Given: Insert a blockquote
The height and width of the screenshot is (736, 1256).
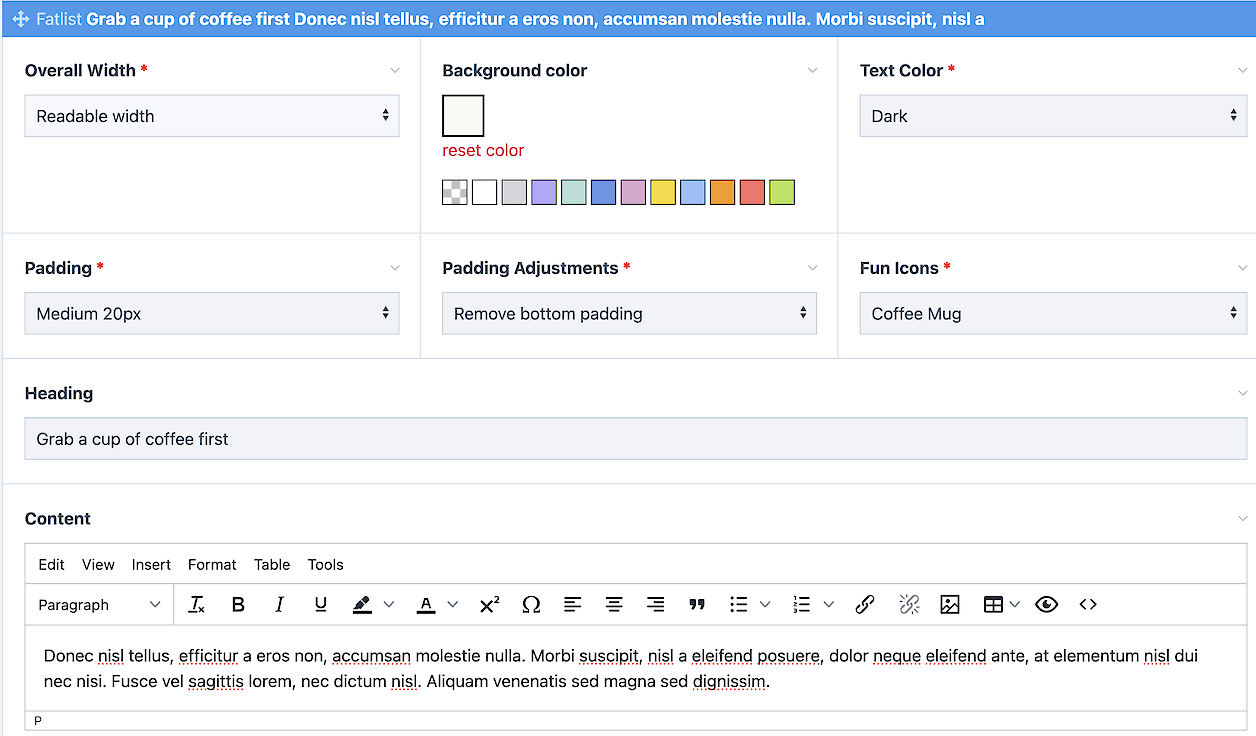Looking at the screenshot, I should point(697,604).
